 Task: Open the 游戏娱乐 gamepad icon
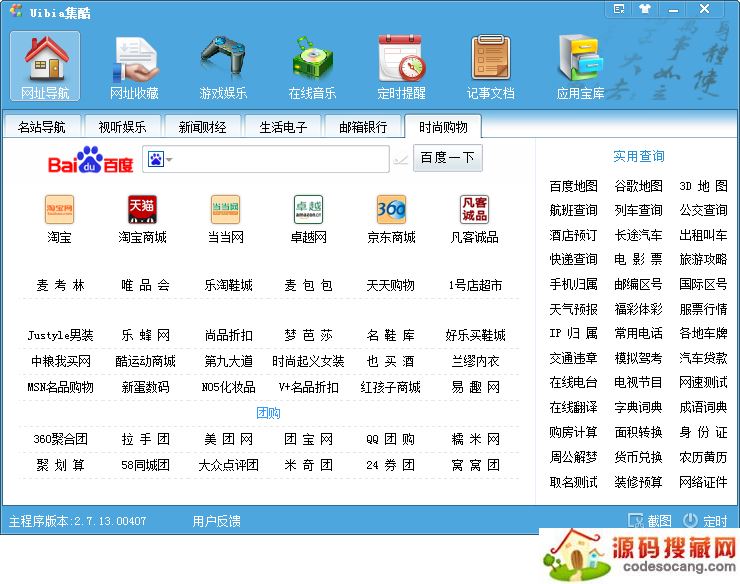[x=223, y=66]
